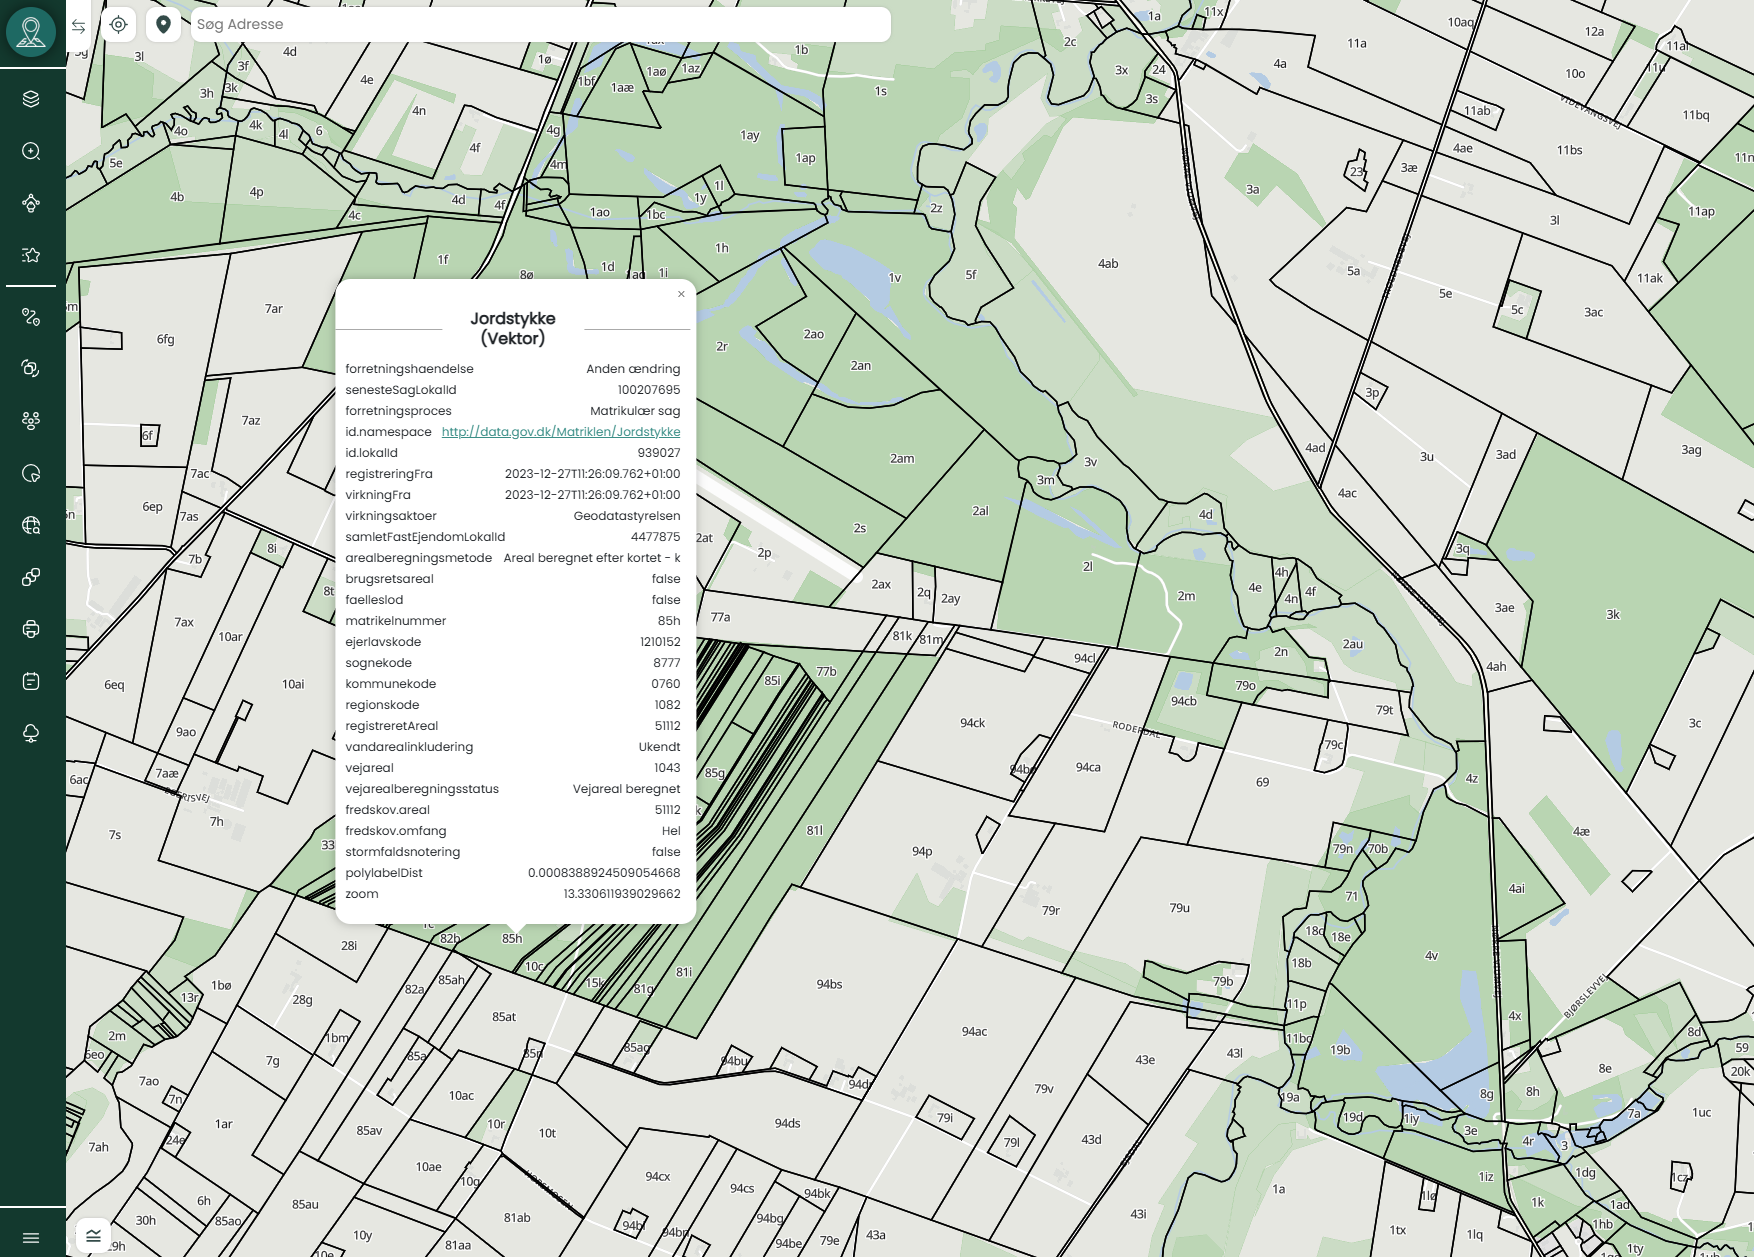Click the printer icon in sidebar
Image resolution: width=1754 pixels, height=1257 pixels.
click(31, 629)
